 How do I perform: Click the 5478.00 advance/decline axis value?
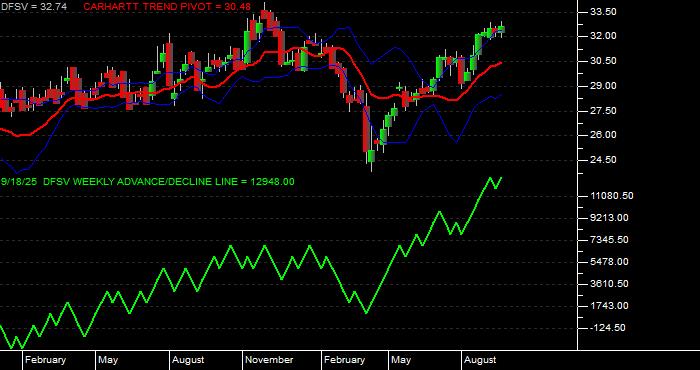[x=609, y=262]
